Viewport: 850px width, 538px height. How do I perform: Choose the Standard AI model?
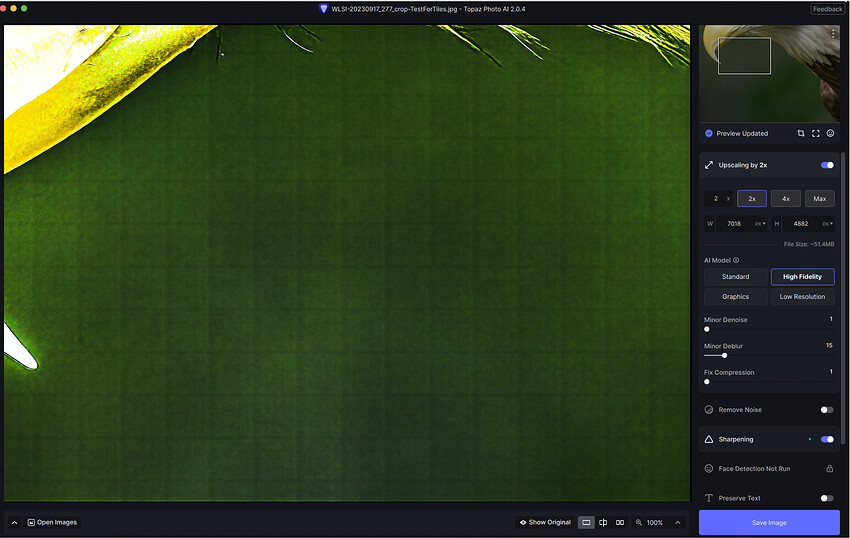click(736, 277)
